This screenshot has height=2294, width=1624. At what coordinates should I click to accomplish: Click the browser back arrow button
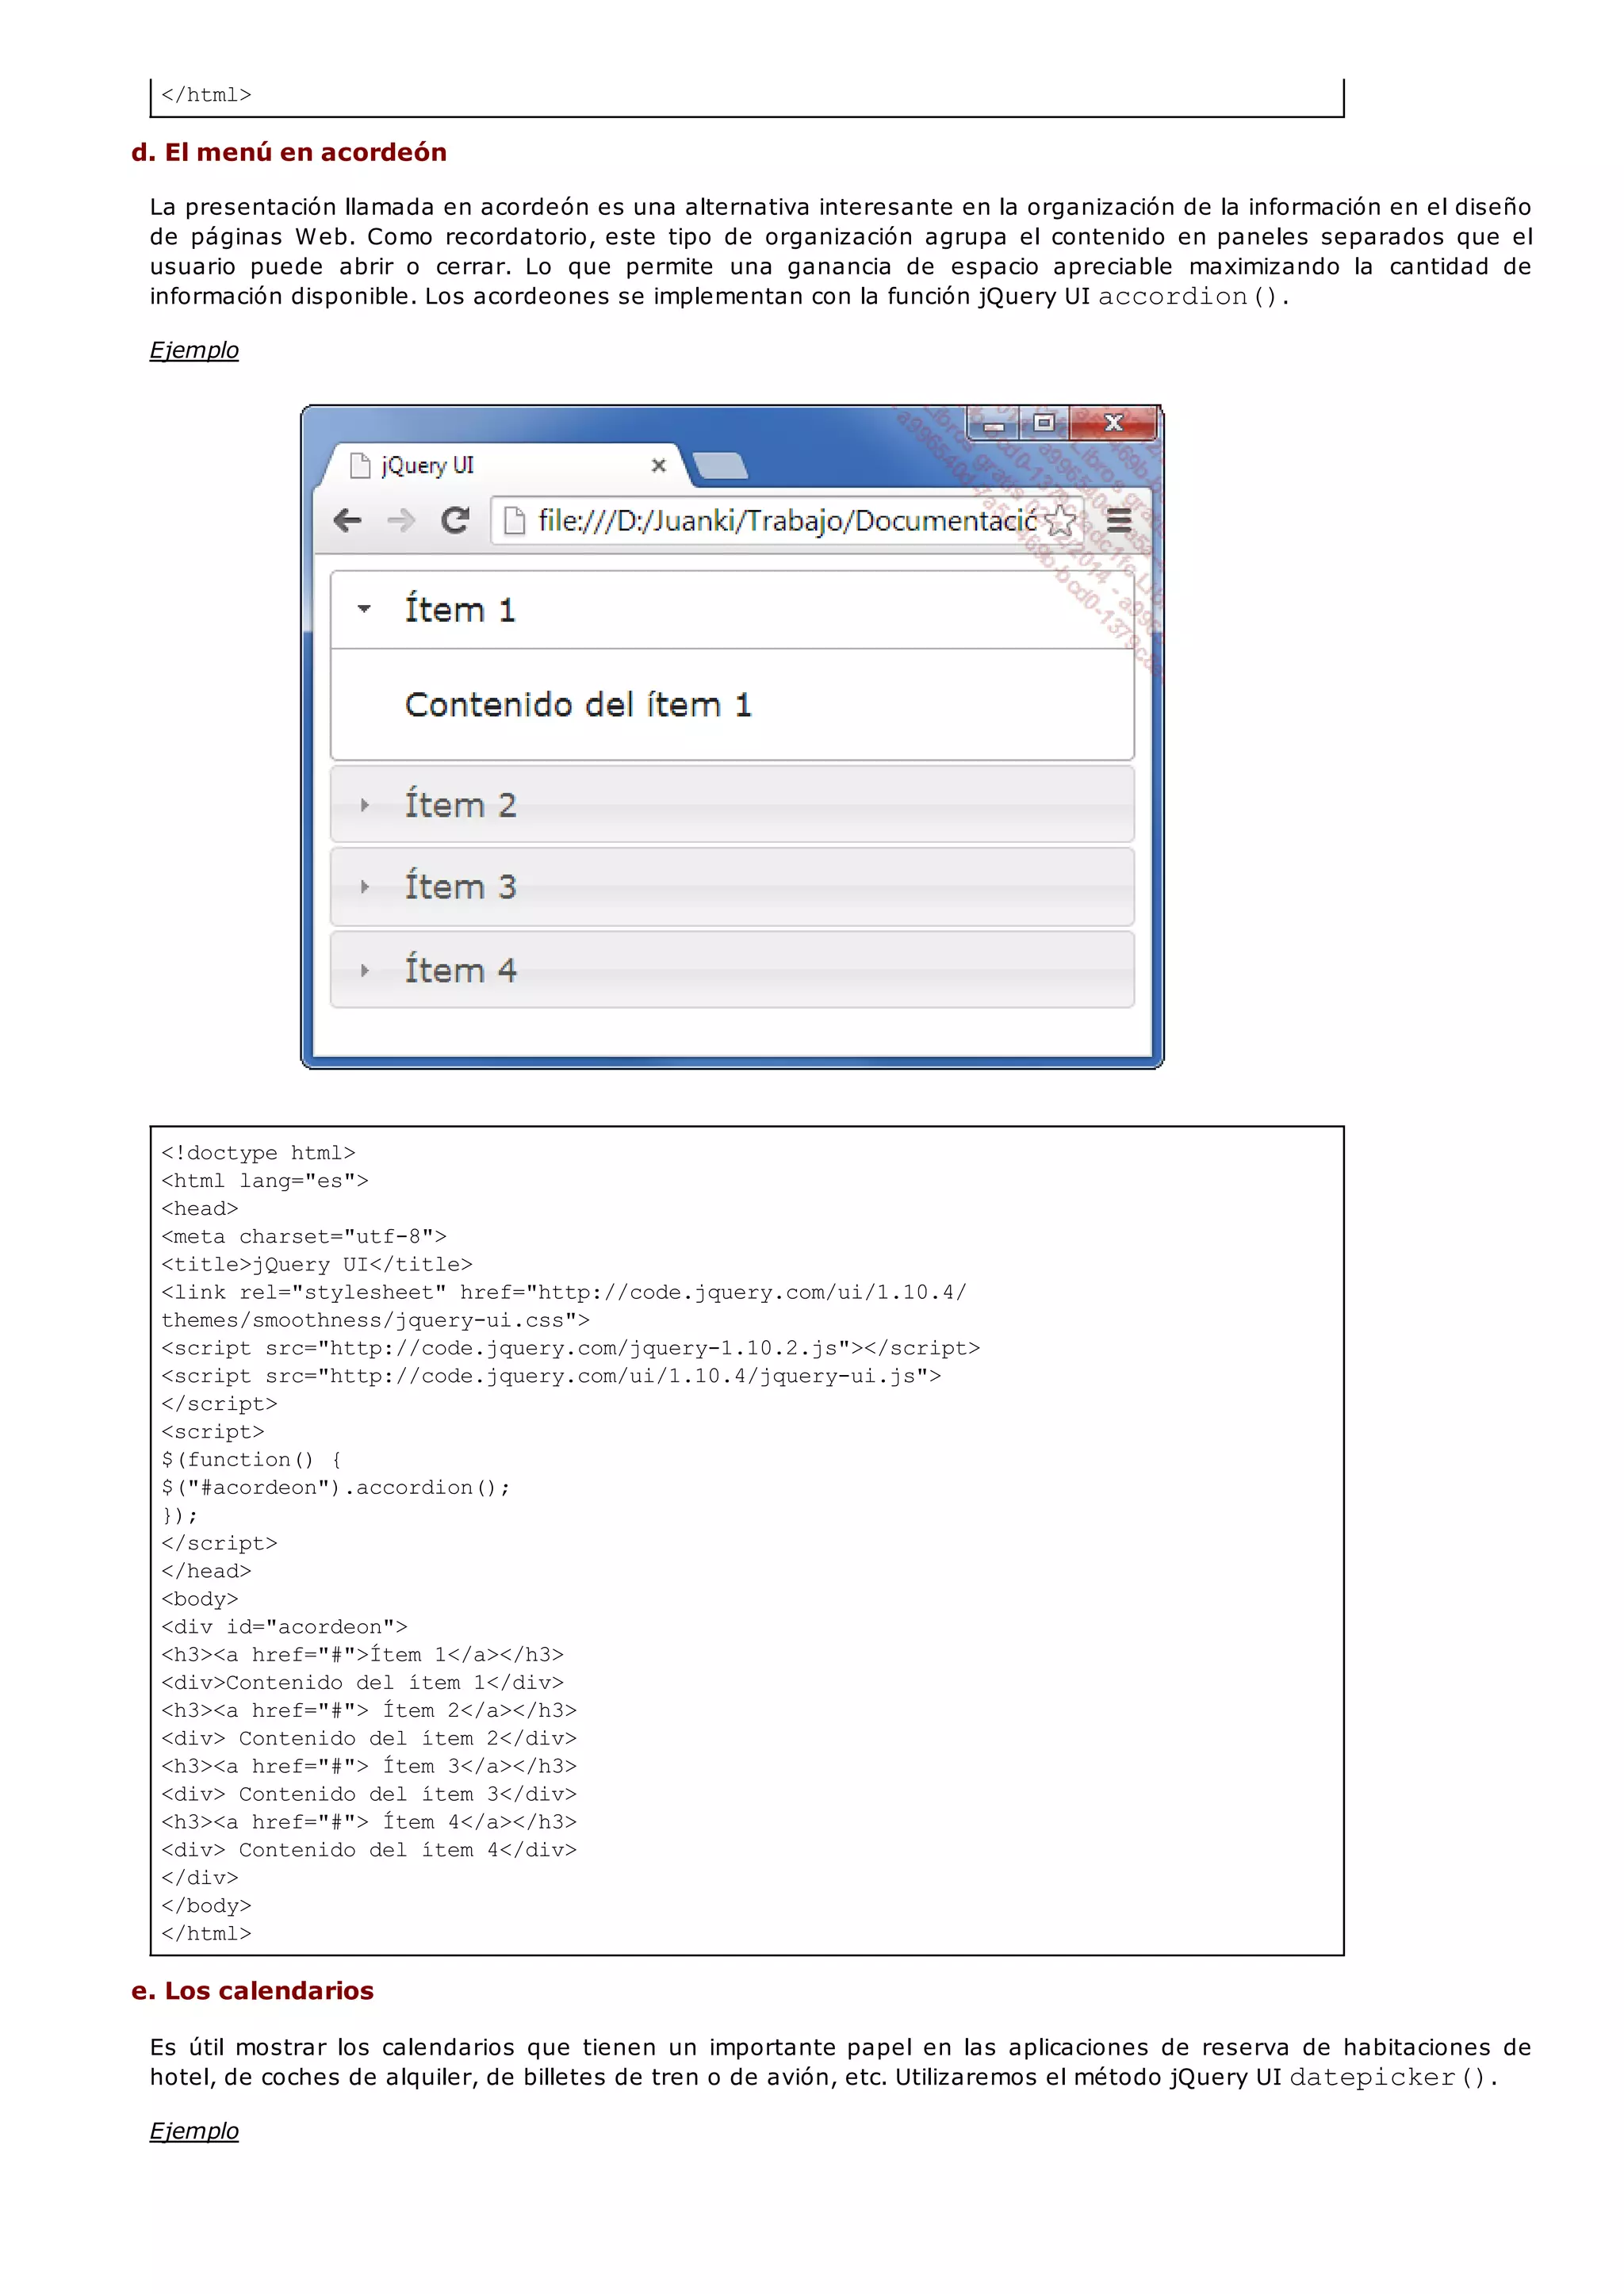point(347,520)
